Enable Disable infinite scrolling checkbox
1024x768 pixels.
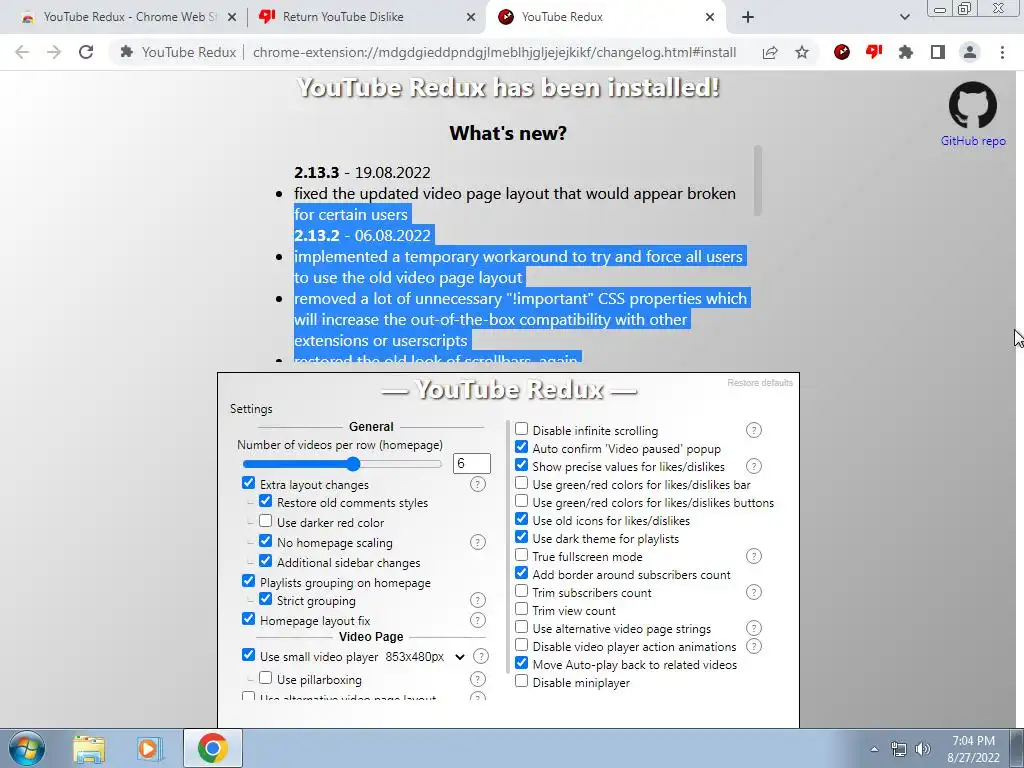pyautogui.click(x=521, y=429)
